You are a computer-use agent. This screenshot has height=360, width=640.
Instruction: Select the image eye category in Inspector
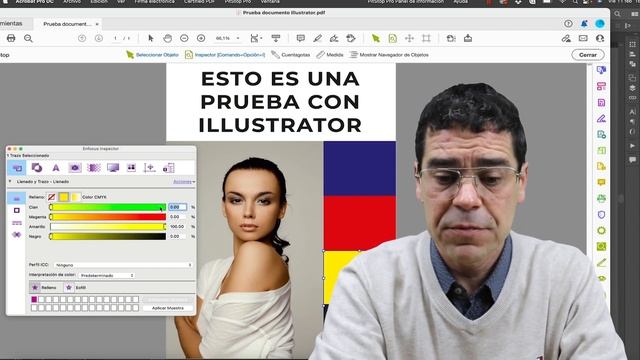tap(75, 168)
